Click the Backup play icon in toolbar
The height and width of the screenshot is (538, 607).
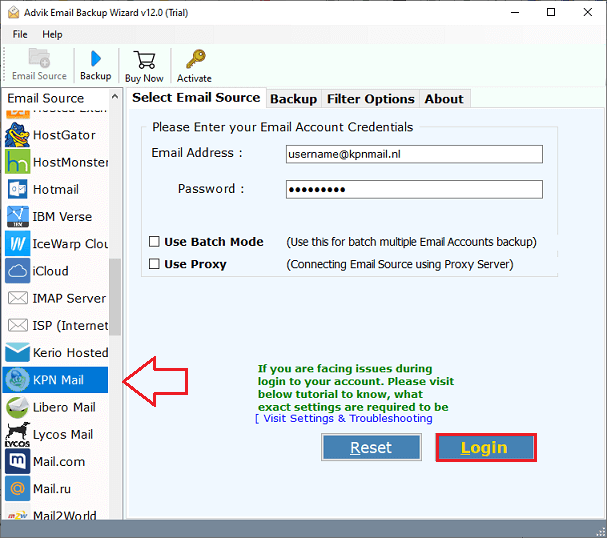96,59
